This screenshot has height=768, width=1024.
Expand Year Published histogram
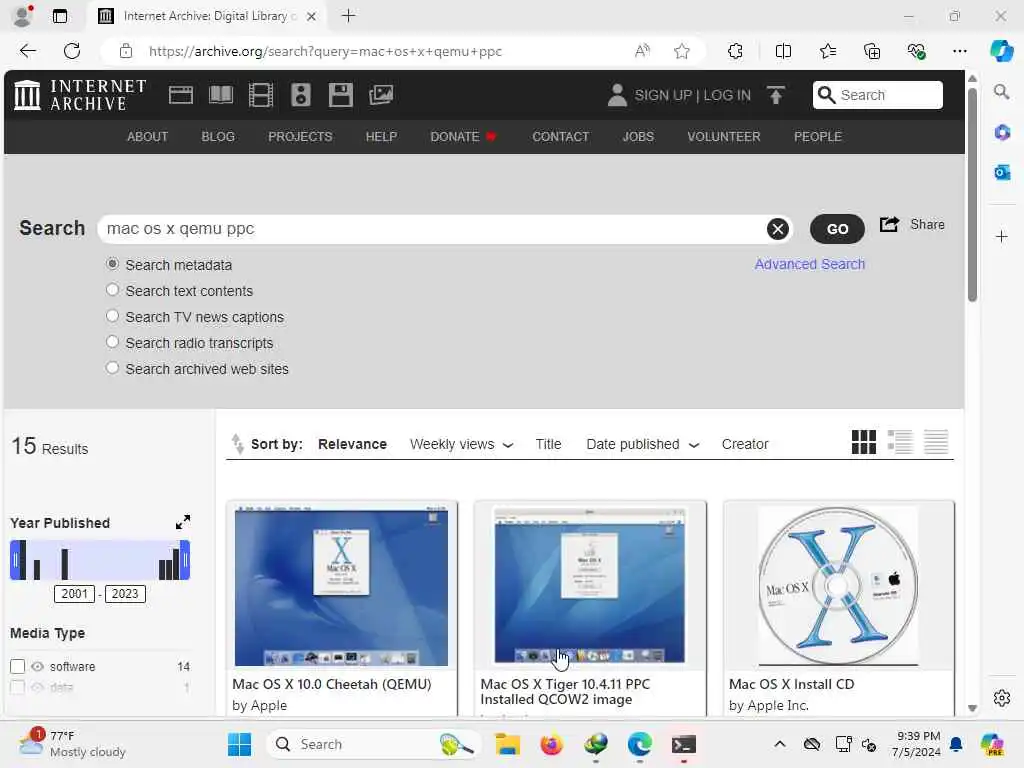pos(183,522)
